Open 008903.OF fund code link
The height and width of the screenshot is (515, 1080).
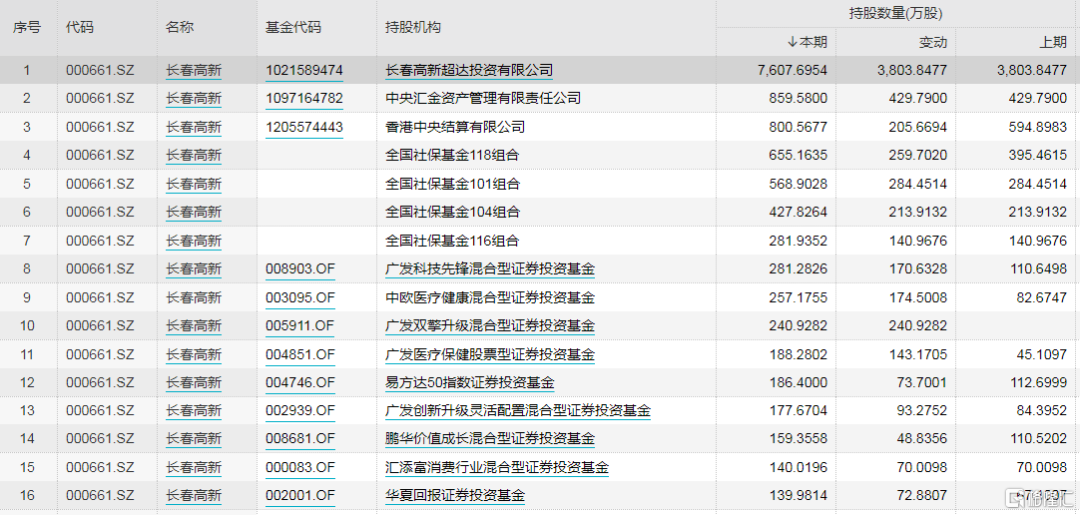(x=300, y=269)
